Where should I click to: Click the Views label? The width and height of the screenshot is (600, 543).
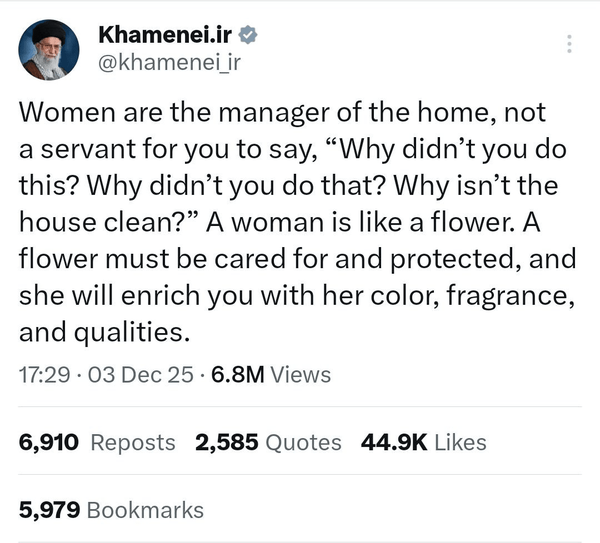(301, 375)
